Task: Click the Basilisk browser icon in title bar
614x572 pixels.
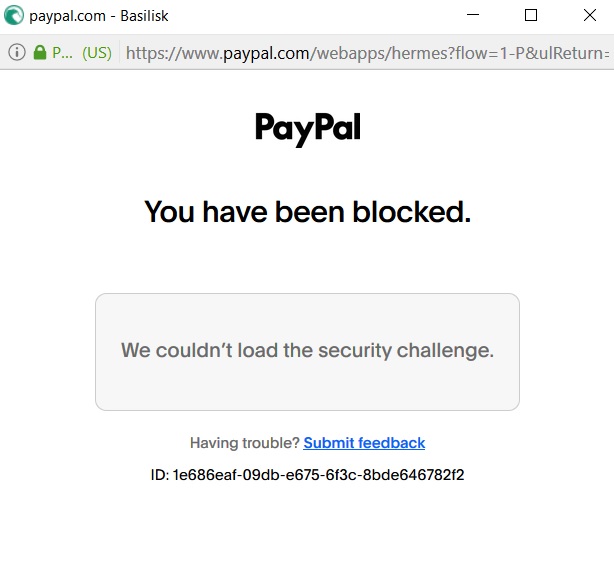Action: (14, 15)
